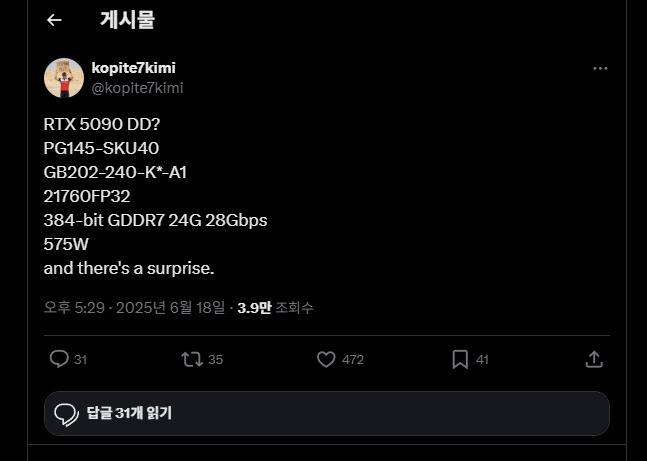This screenshot has width=647, height=461.
Task: Go back using the left arrow
Action: click(x=54, y=20)
